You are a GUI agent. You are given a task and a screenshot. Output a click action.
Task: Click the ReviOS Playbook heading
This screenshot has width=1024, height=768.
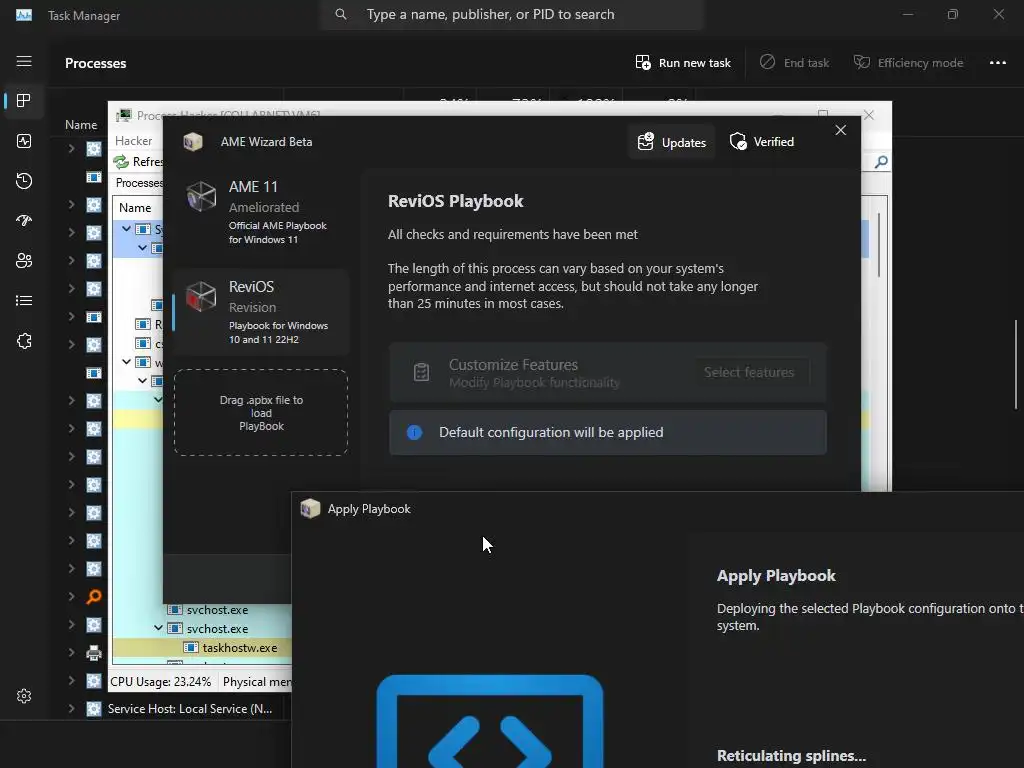(x=455, y=201)
